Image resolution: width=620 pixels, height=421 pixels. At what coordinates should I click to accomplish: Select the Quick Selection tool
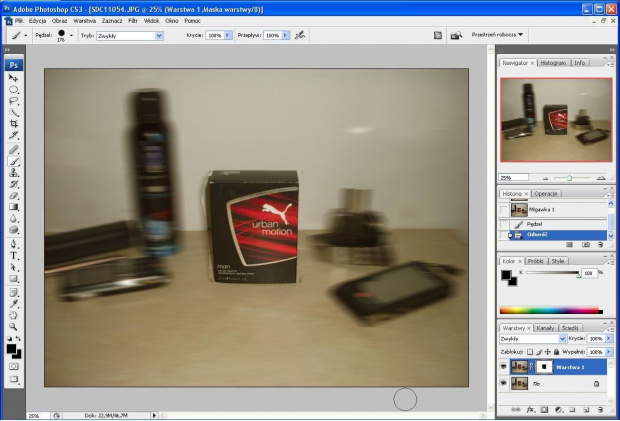pyautogui.click(x=13, y=113)
